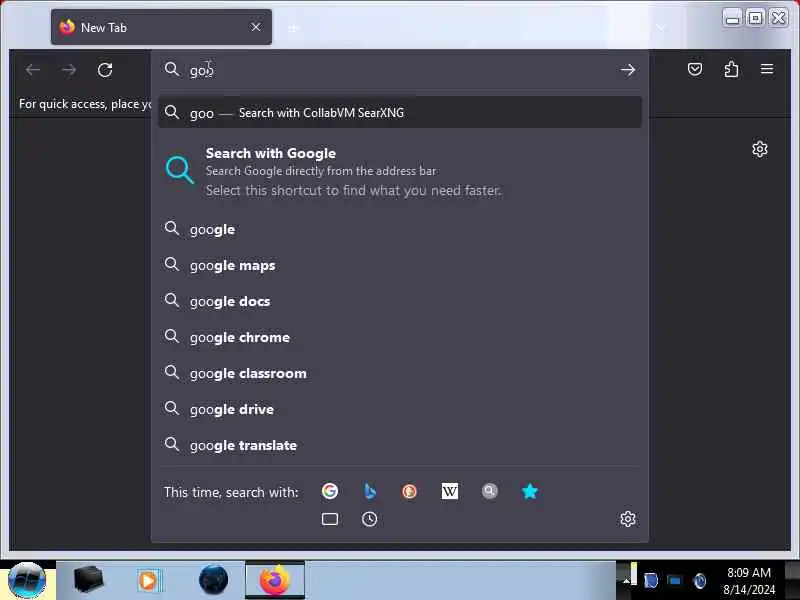Open the Extensions puzzle icon
The width and height of the screenshot is (800, 600).
point(731,69)
